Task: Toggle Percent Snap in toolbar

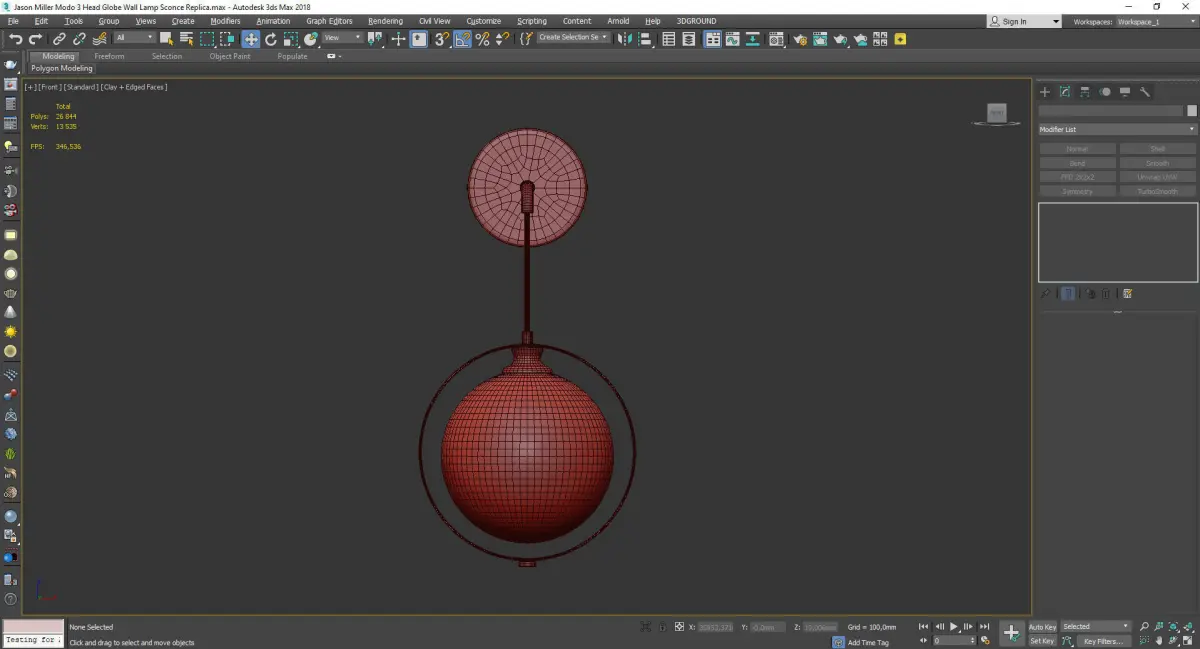Action: click(483, 39)
